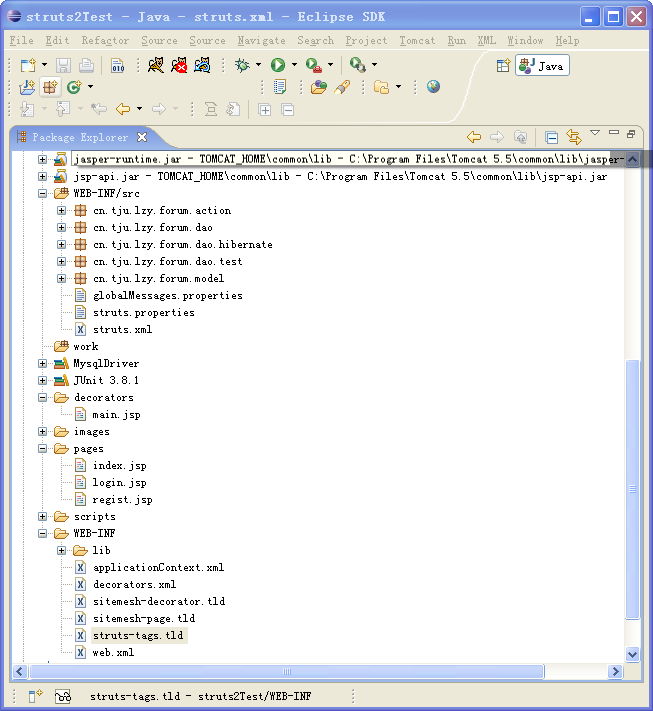This screenshot has height=711, width=653.
Task: Close the Package Explorer view tab
Action: pyautogui.click(x=142, y=137)
